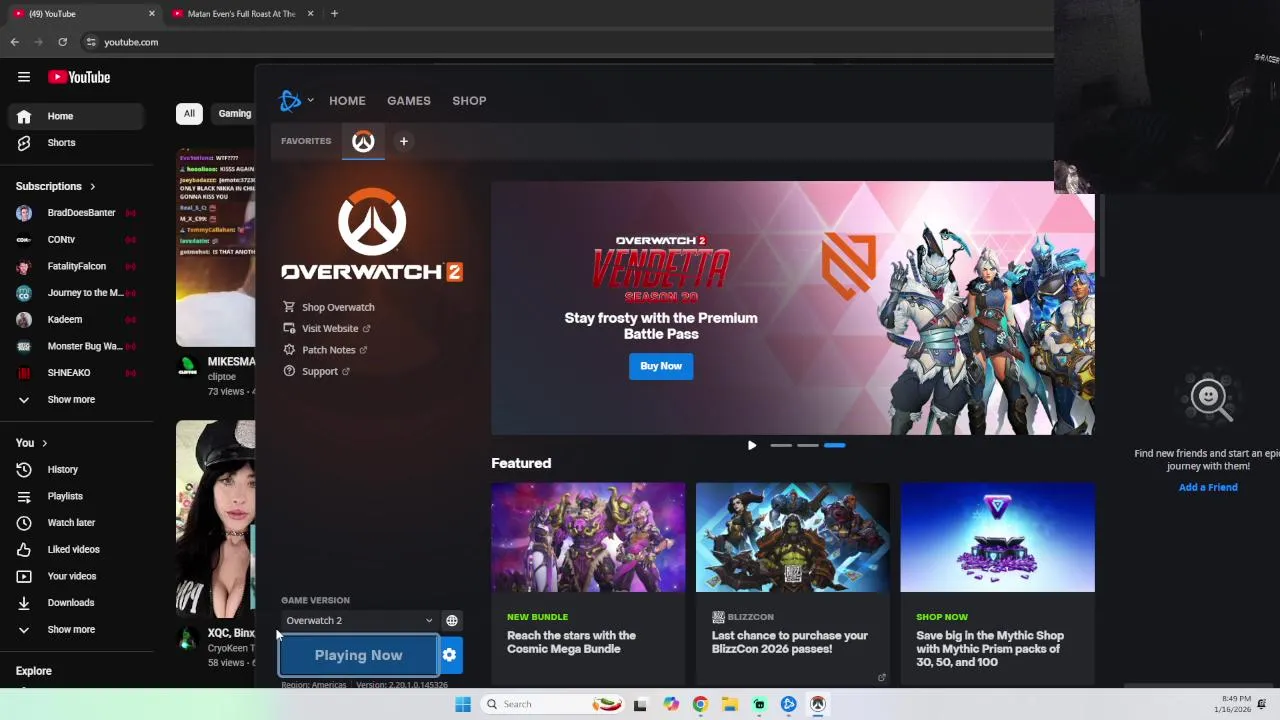1280x720 pixels.
Task: Select the Gaming filter chip on YouTube
Action: click(234, 113)
